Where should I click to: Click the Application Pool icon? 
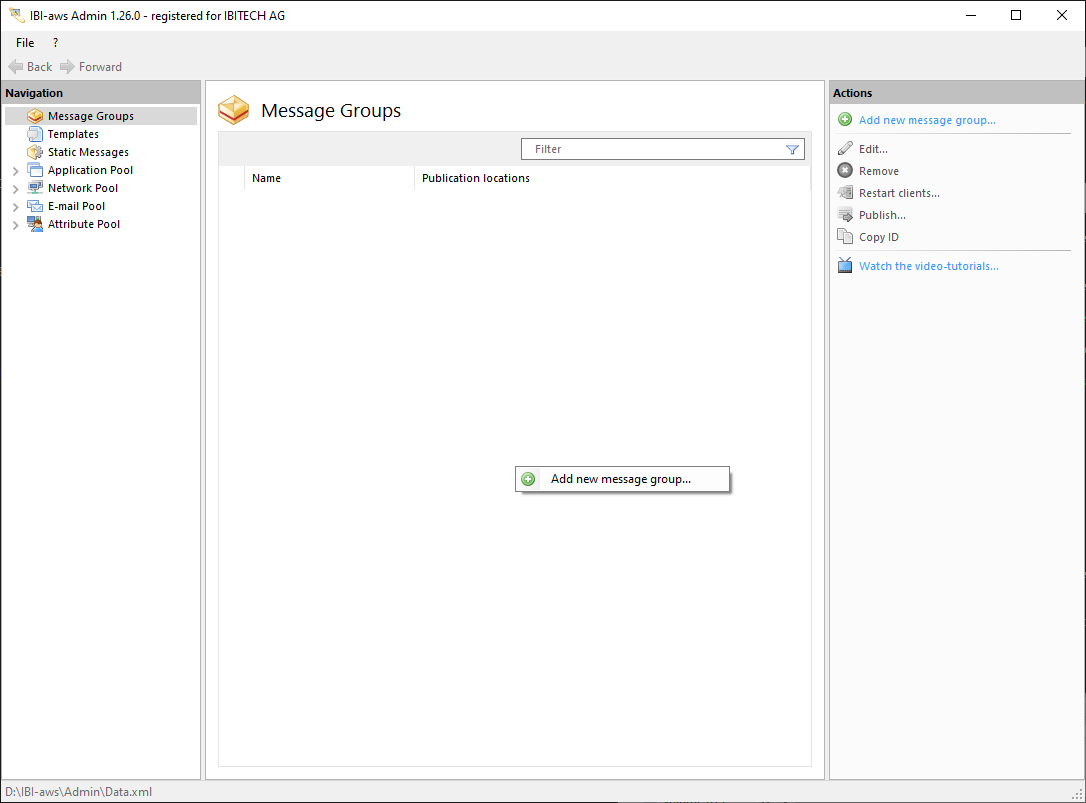click(x=35, y=170)
